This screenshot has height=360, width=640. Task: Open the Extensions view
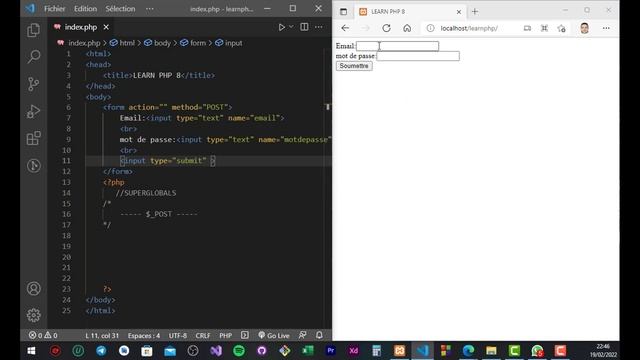click(33, 138)
